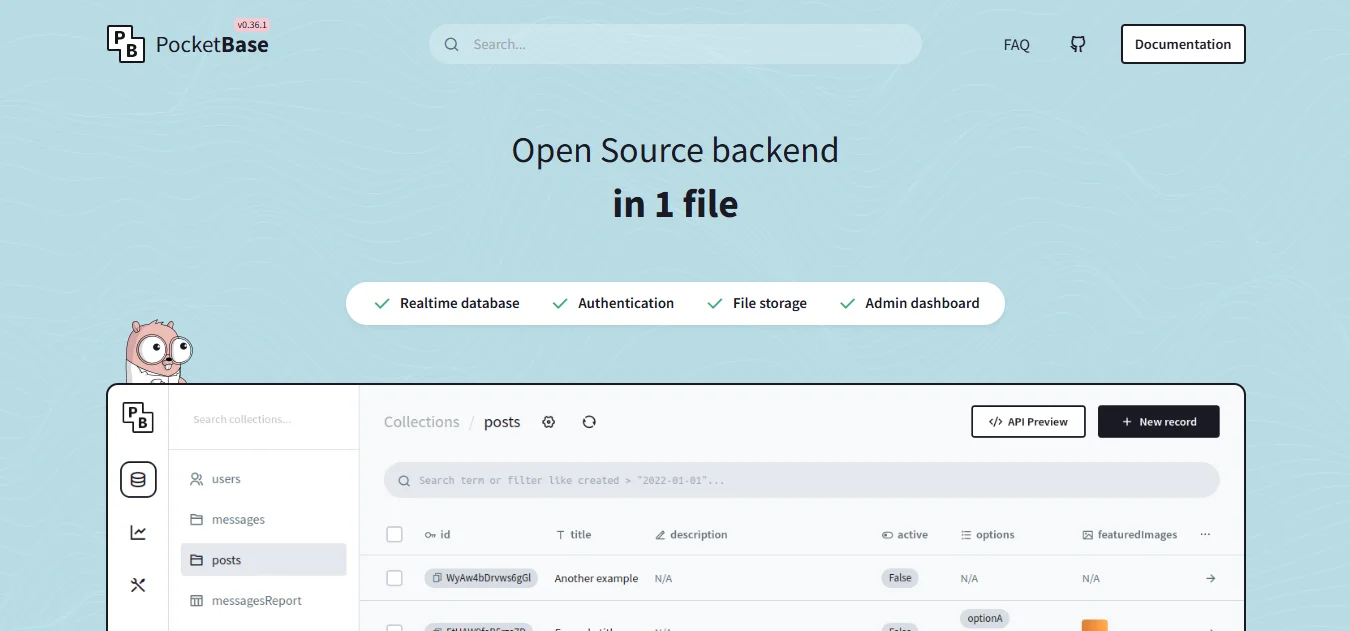Click the refresh records icon
Screen dimensions: 1350x631
(589, 422)
